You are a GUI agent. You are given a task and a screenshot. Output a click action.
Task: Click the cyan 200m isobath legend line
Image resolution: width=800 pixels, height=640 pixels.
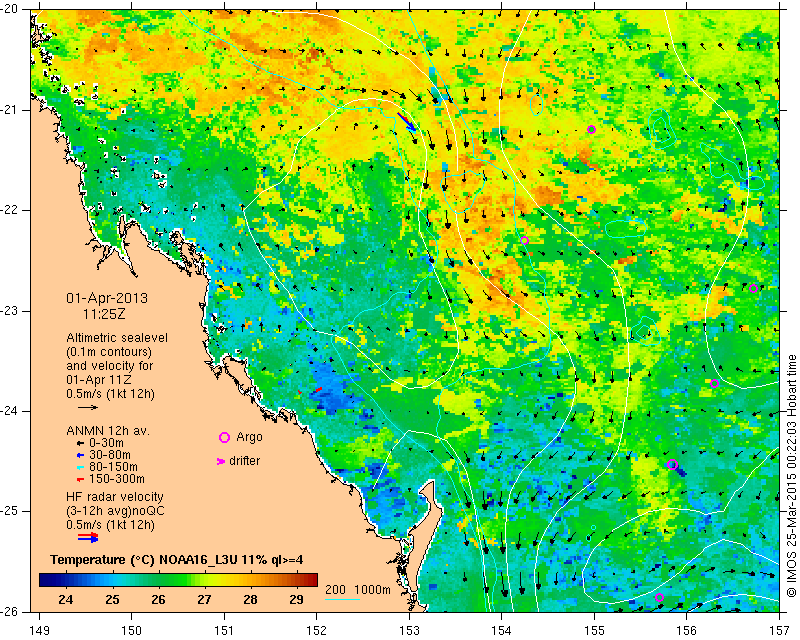pyautogui.click(x=343, y=599)
